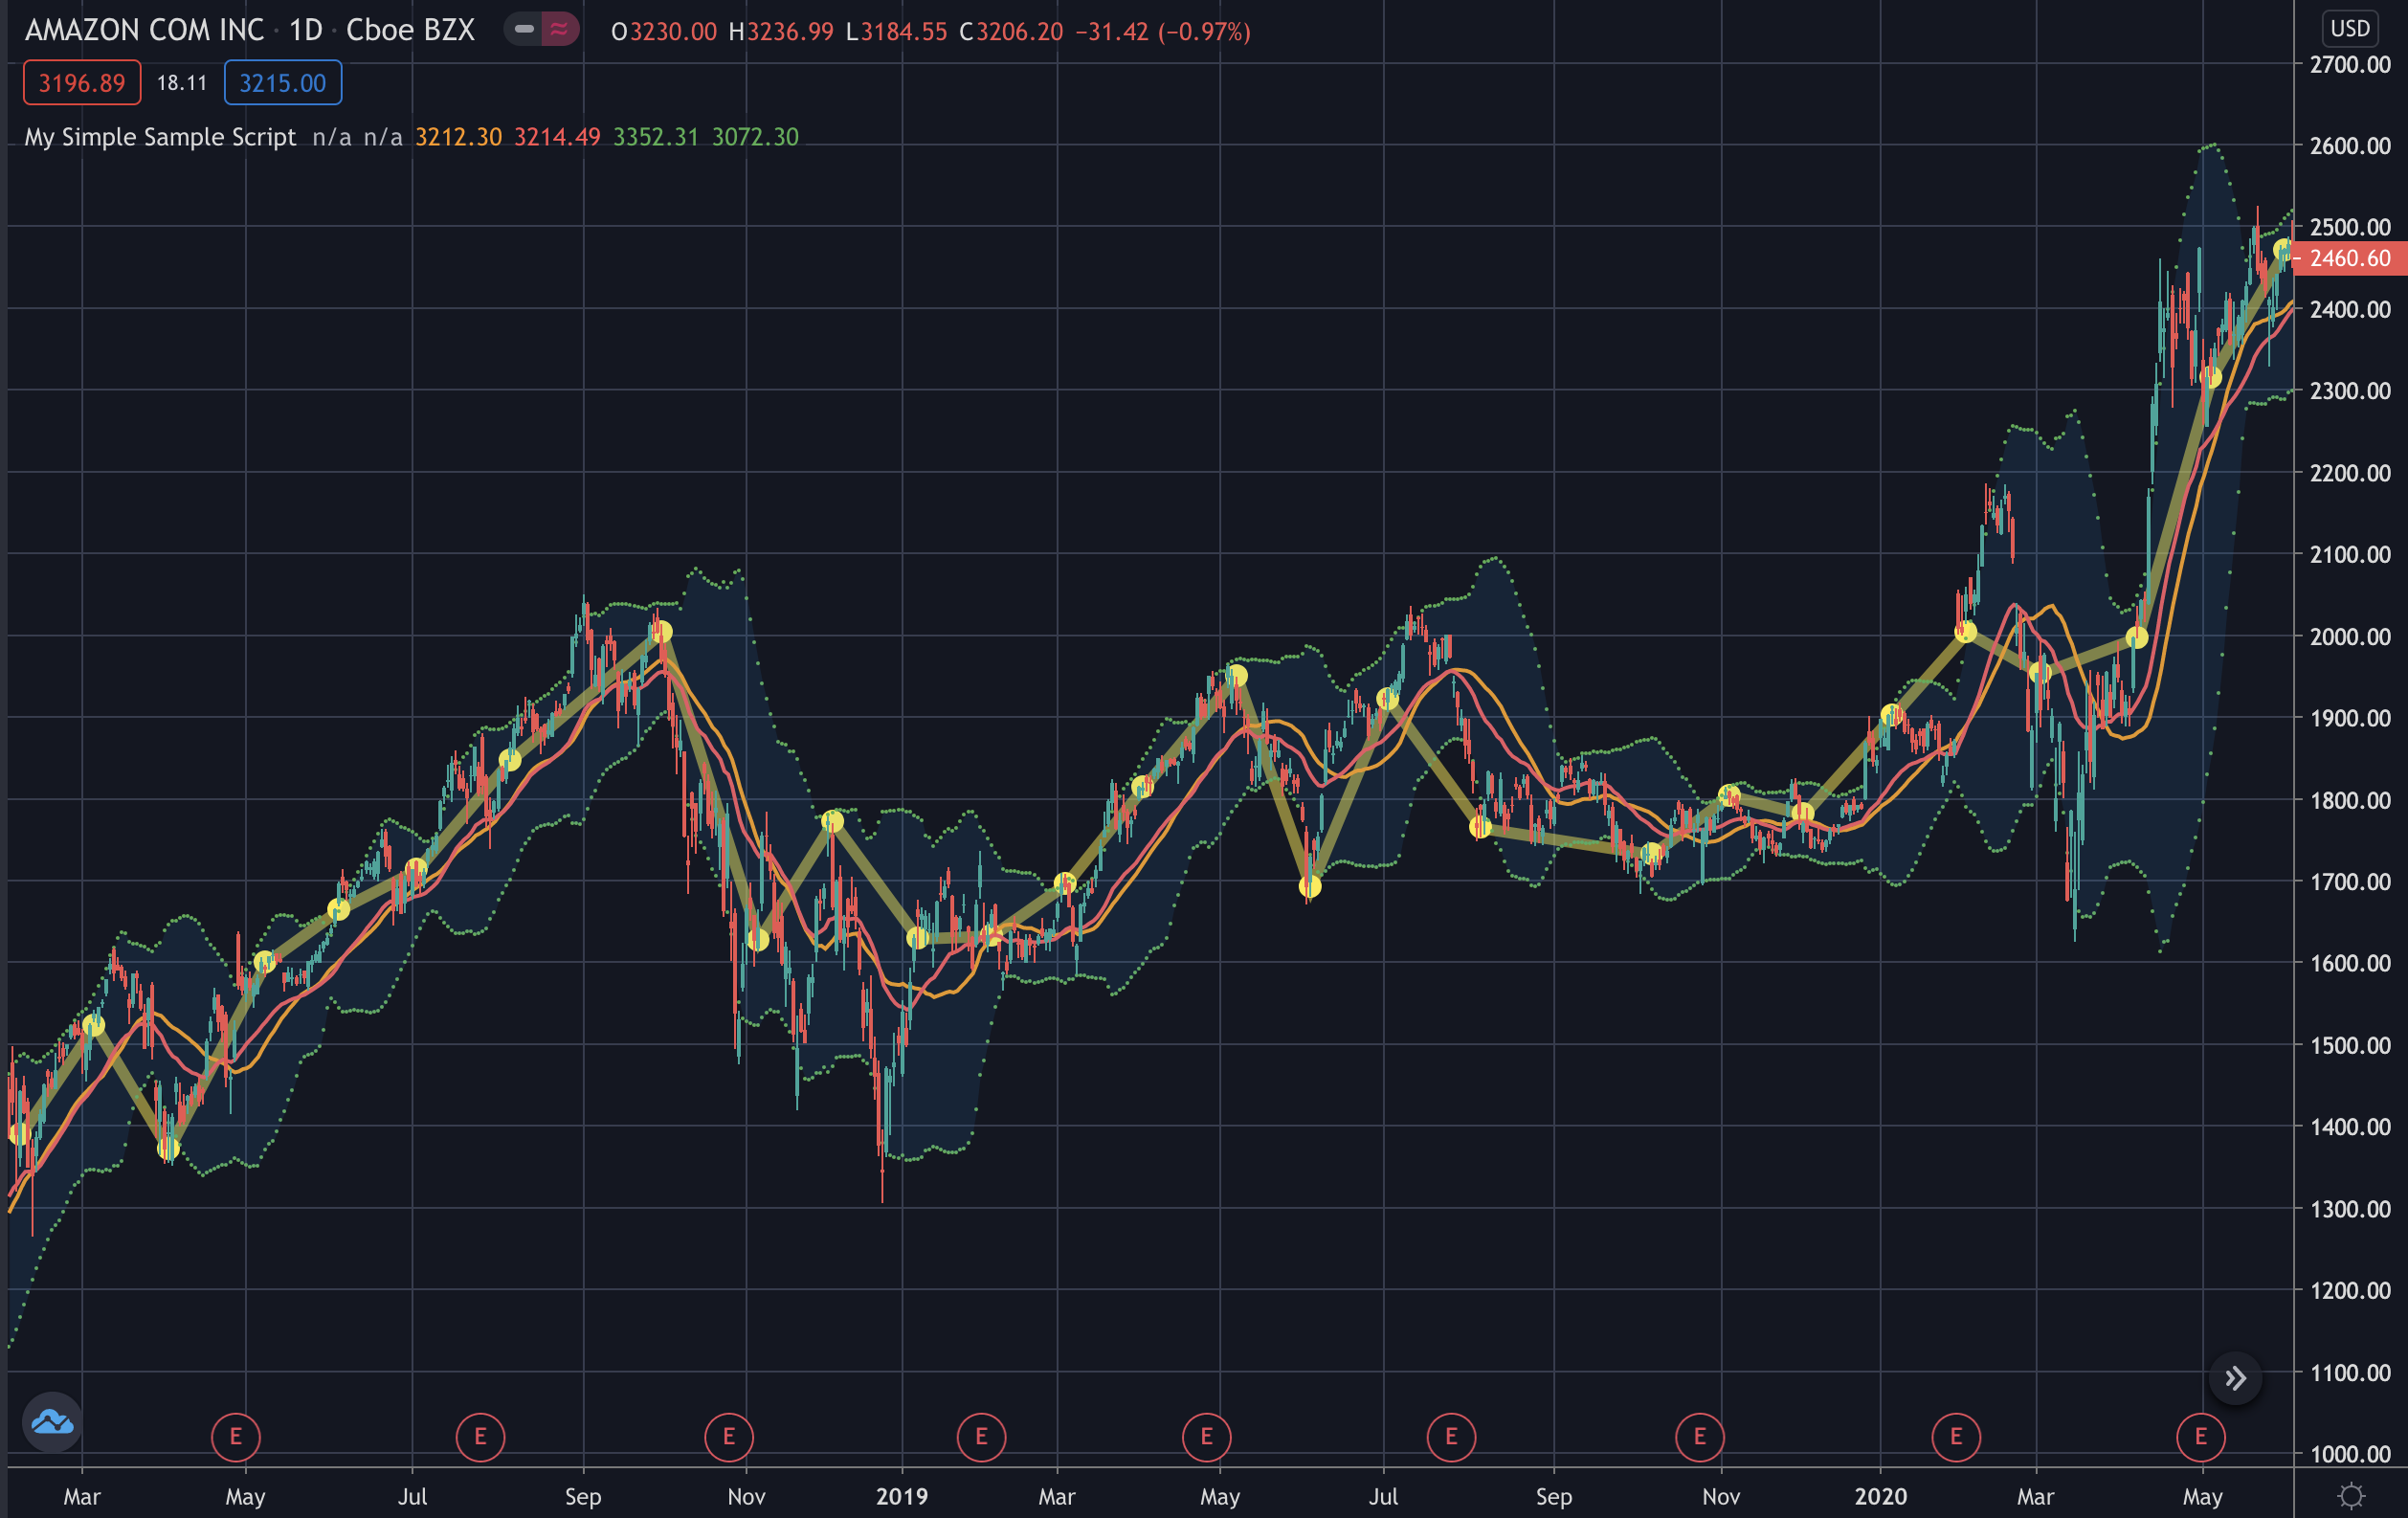This screenshot has height=1518, width=2408.
Task: Click the 1000.00 price axis label
Action: [2350, 1454]
